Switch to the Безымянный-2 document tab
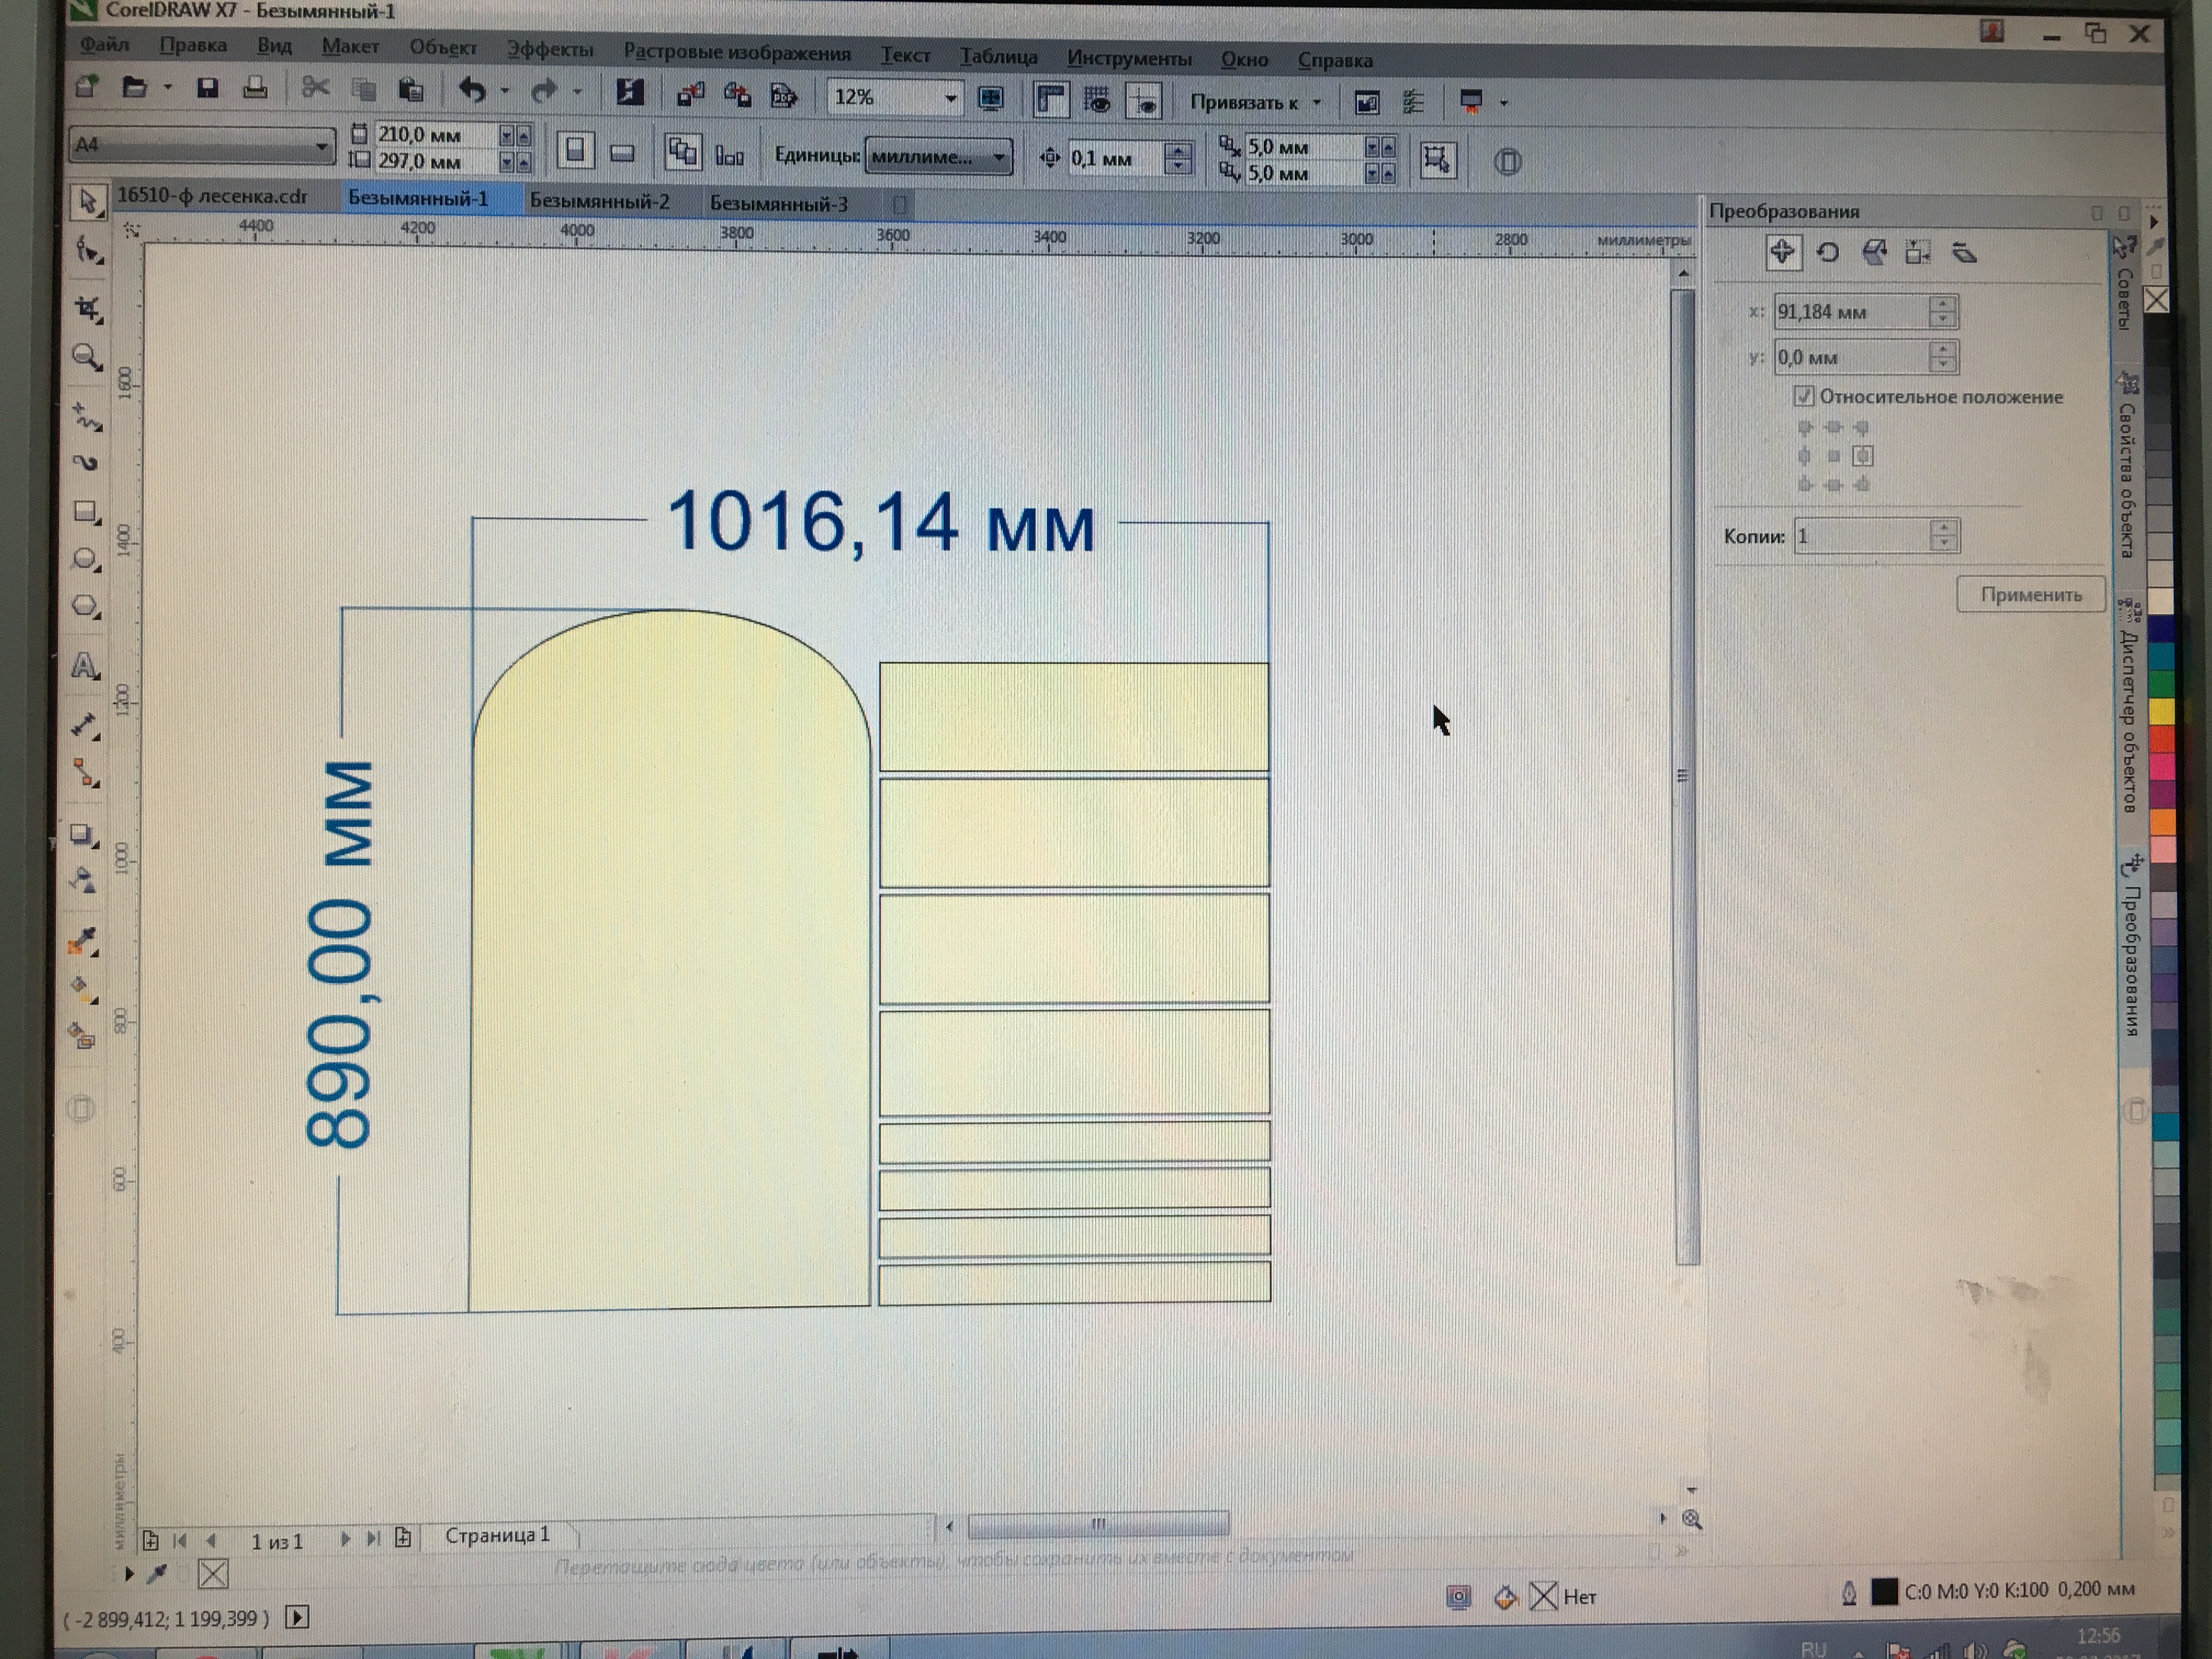This screenshot has width=2212, height=1659. pos(599,201)
